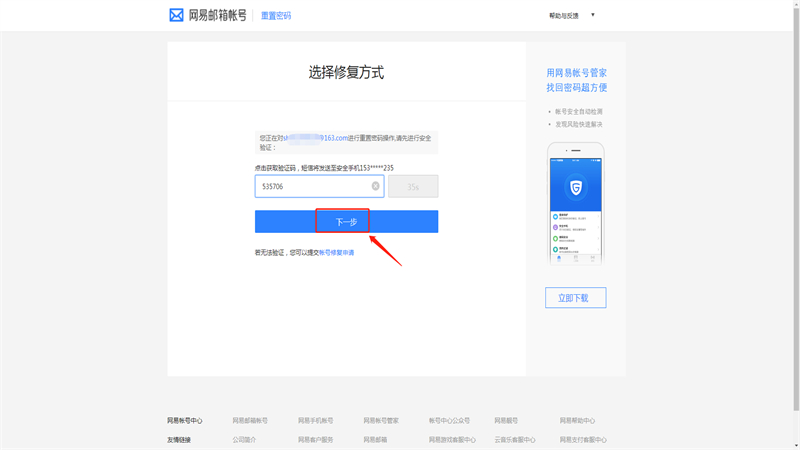Click the 35s resend countdown button

413,186
